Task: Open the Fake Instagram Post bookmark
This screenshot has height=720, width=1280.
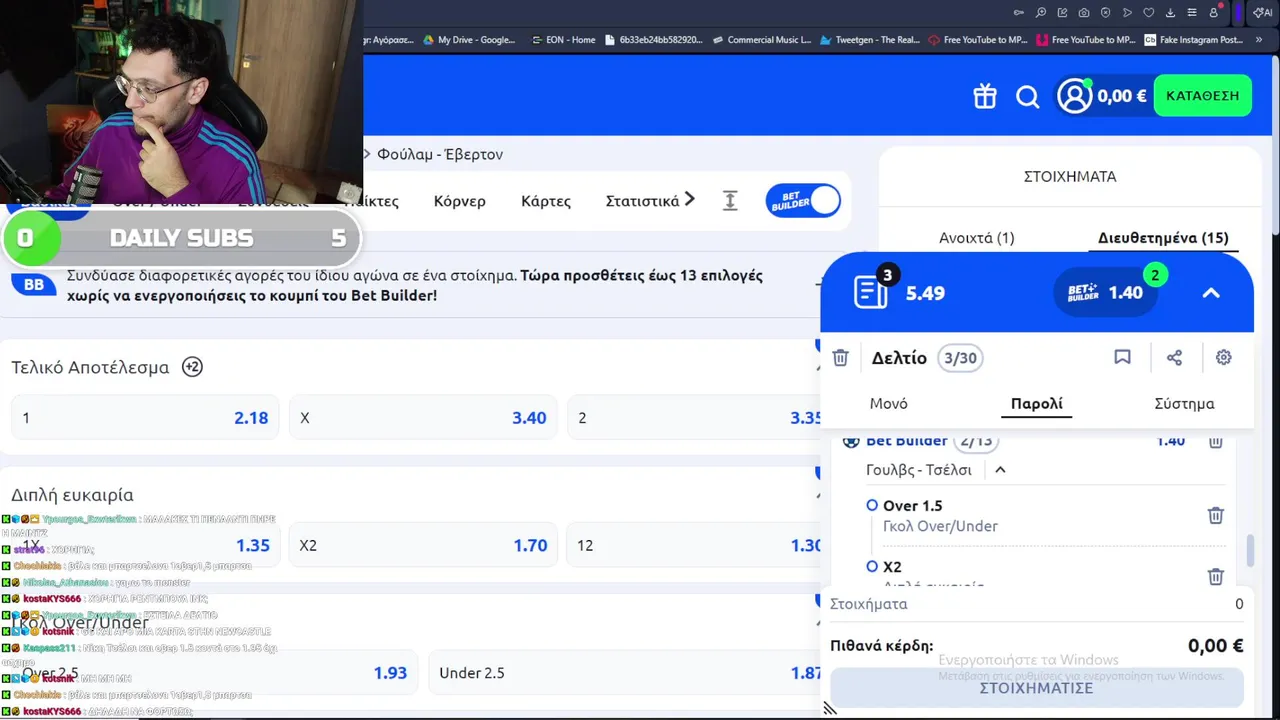Action: [x=1194, y=40]
